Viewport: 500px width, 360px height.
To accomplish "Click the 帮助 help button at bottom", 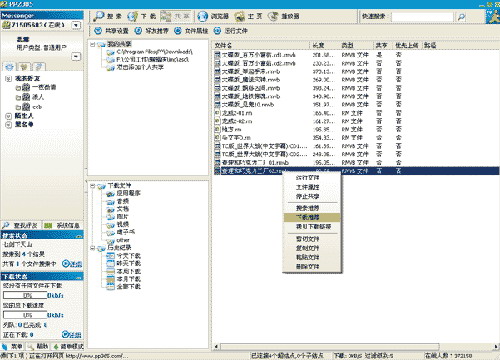I will tap(38, 346).
